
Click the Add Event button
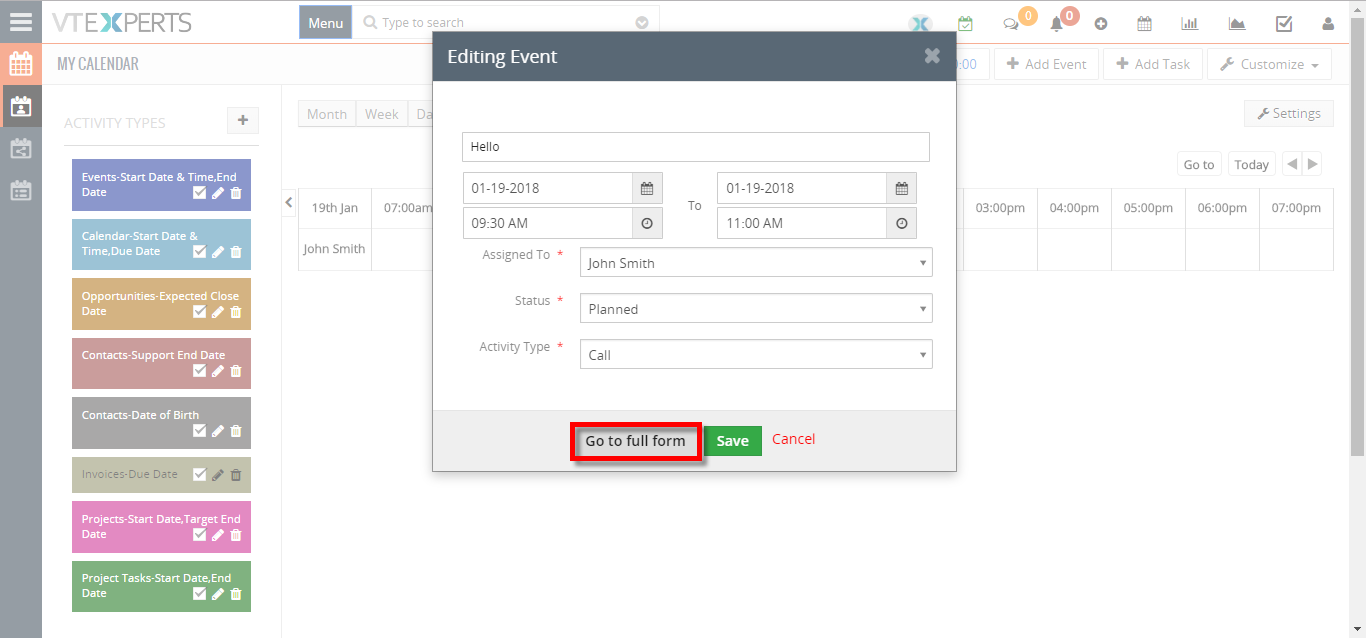(1046, 64)
